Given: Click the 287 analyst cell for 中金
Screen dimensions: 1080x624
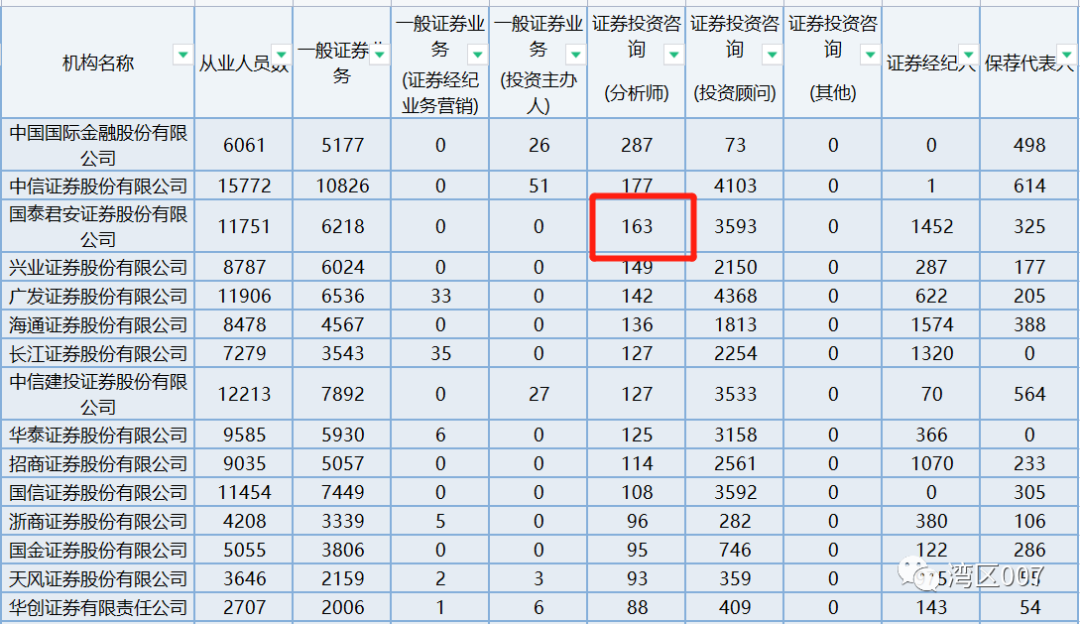Looking at the screenshot, I should 637,145.
